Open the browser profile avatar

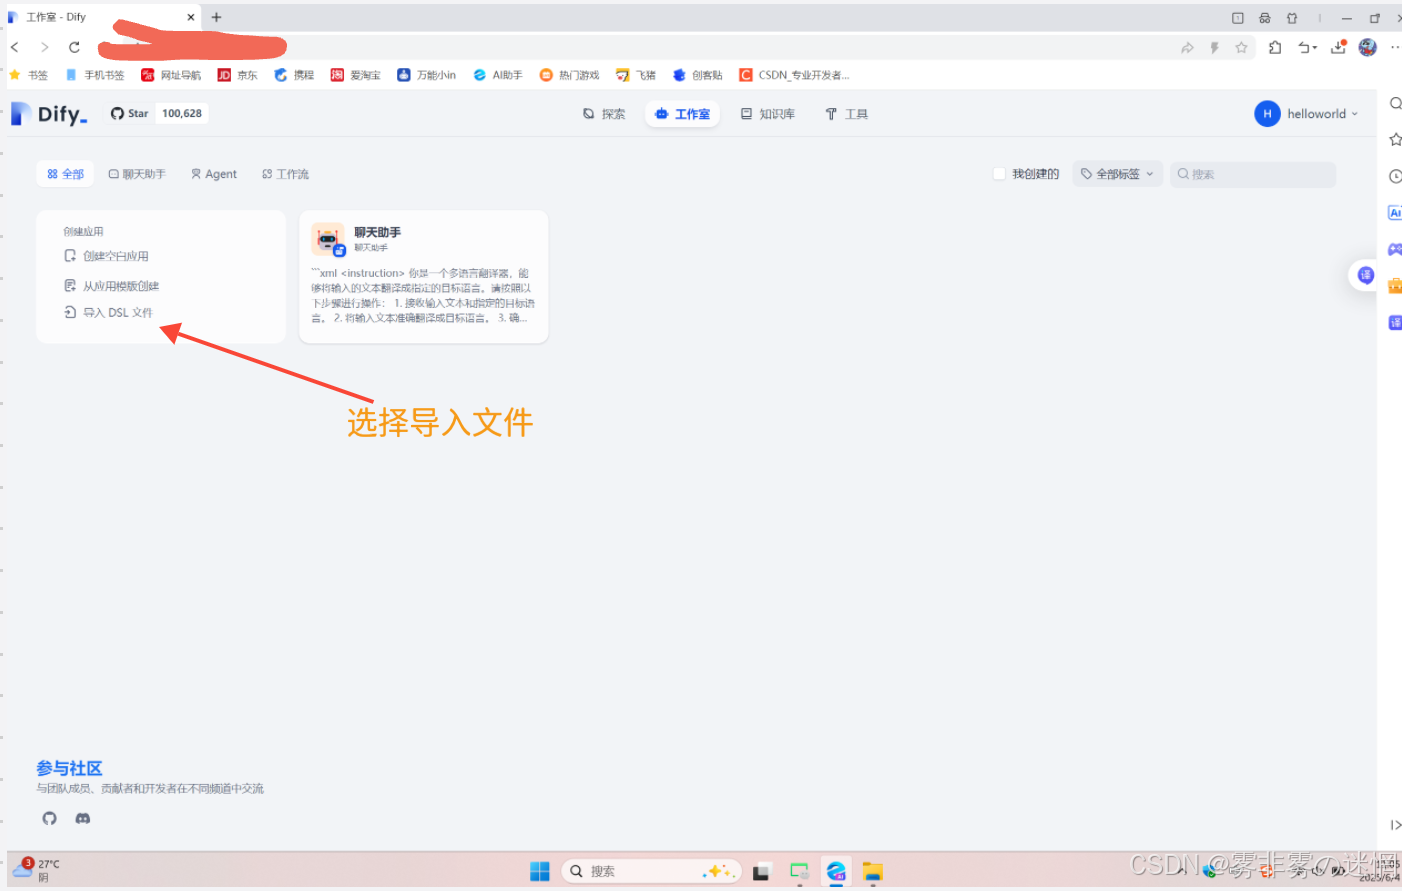(x=1368, y=47)
